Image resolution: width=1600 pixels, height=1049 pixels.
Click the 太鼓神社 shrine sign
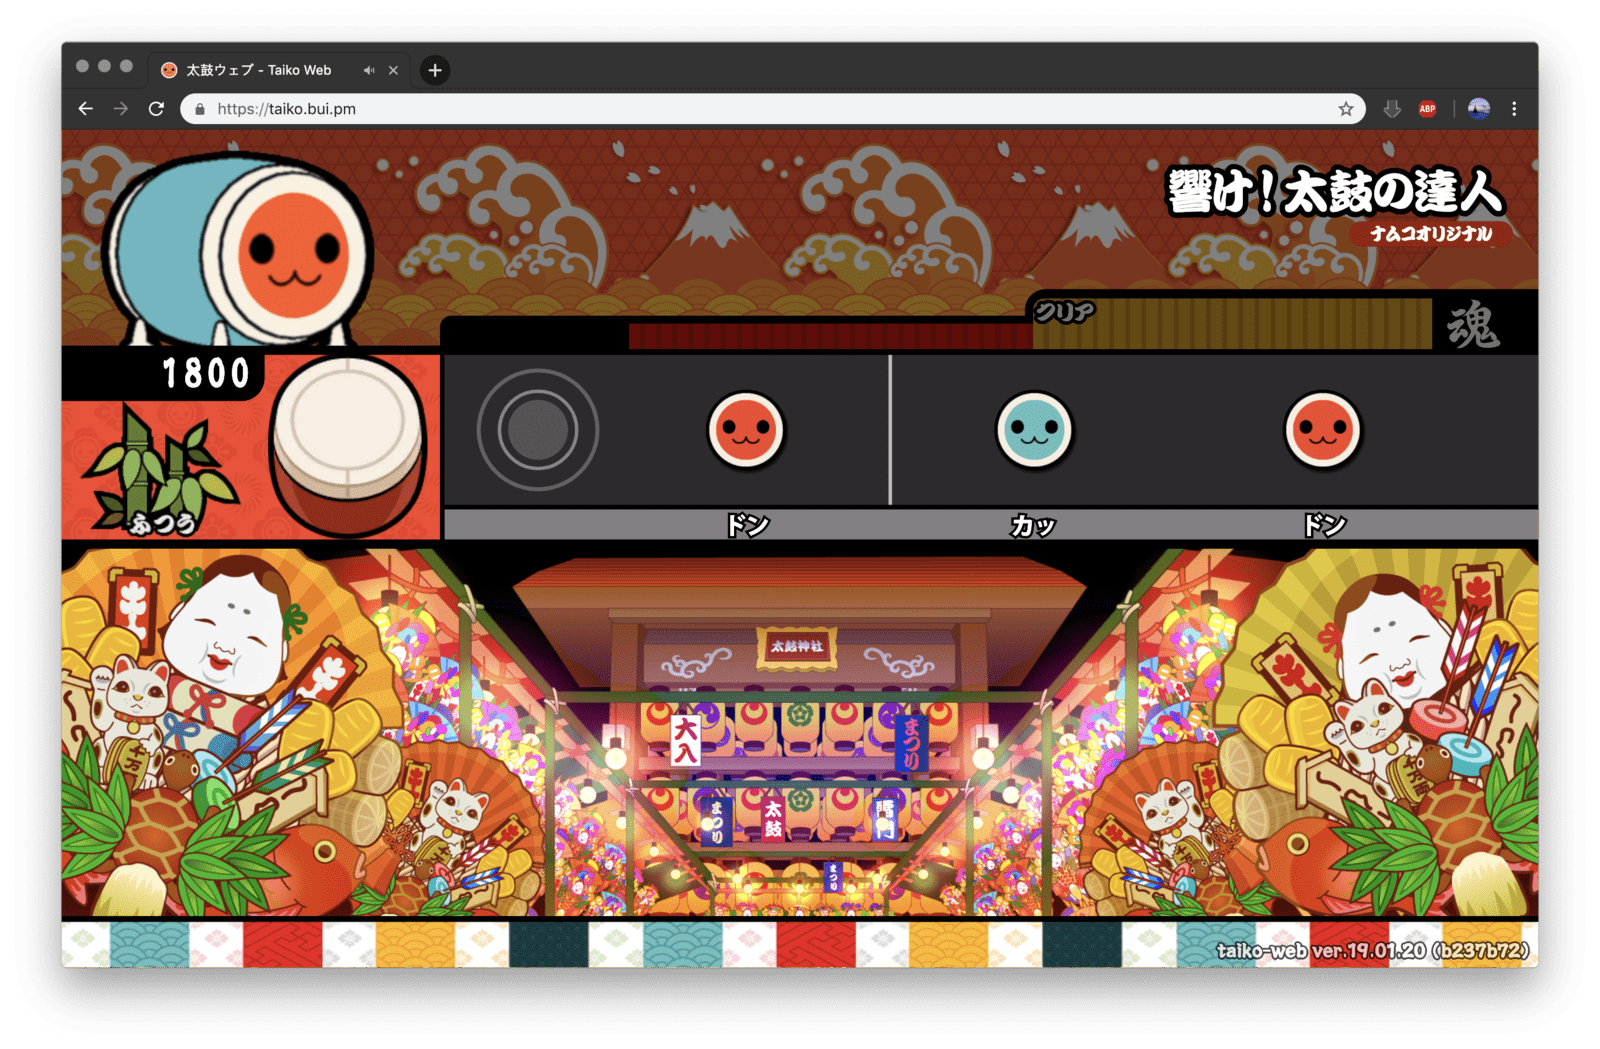(796, 647)
